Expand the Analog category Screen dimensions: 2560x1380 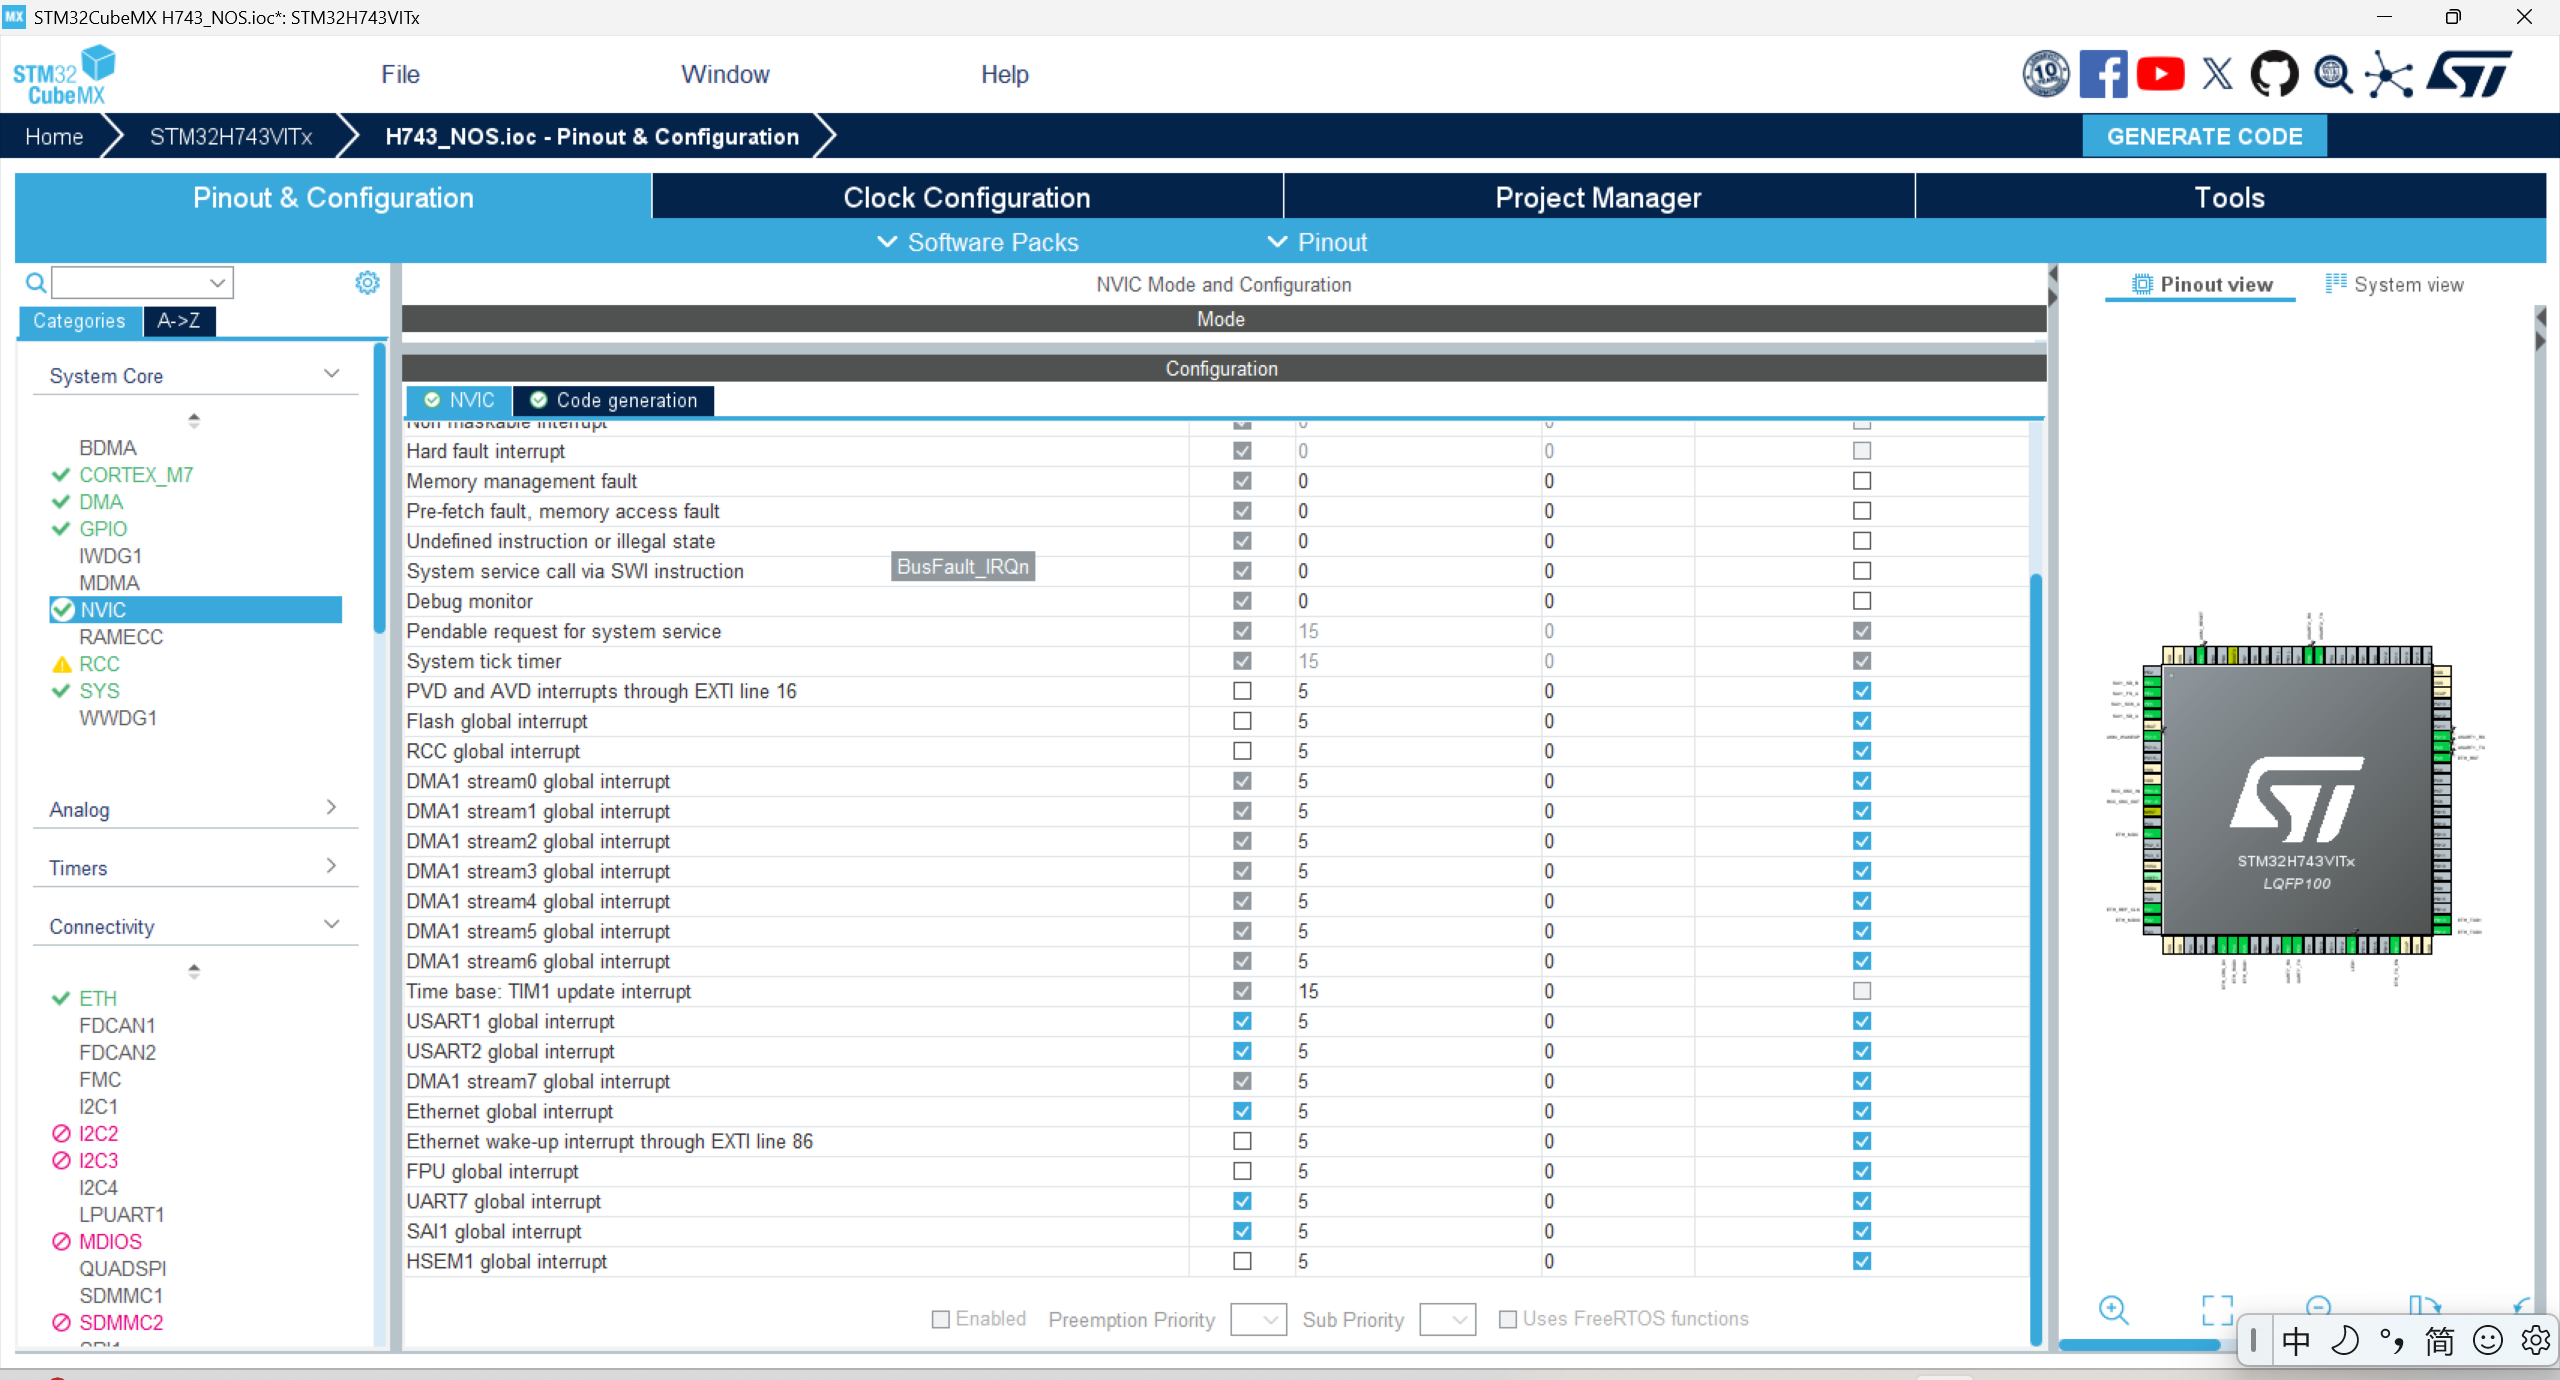pos(331,807)
